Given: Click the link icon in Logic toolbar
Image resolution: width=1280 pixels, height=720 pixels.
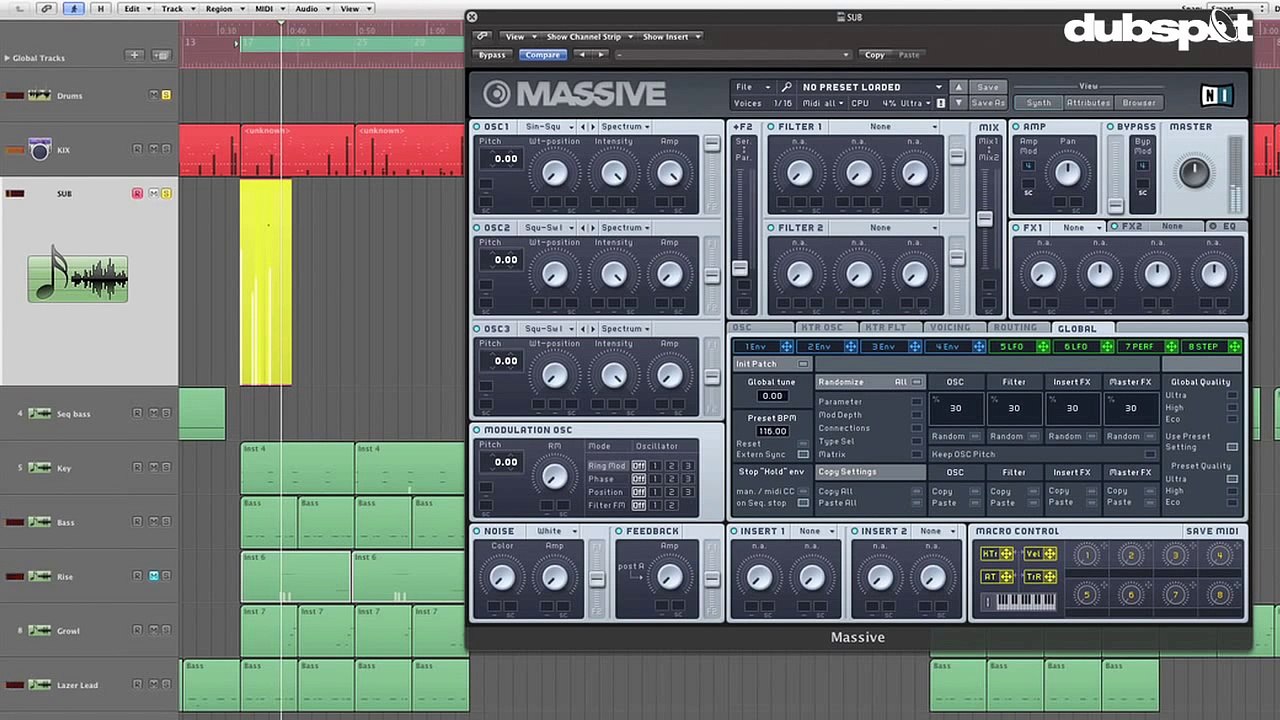Looking at the screenshot, I should (46, 8).
